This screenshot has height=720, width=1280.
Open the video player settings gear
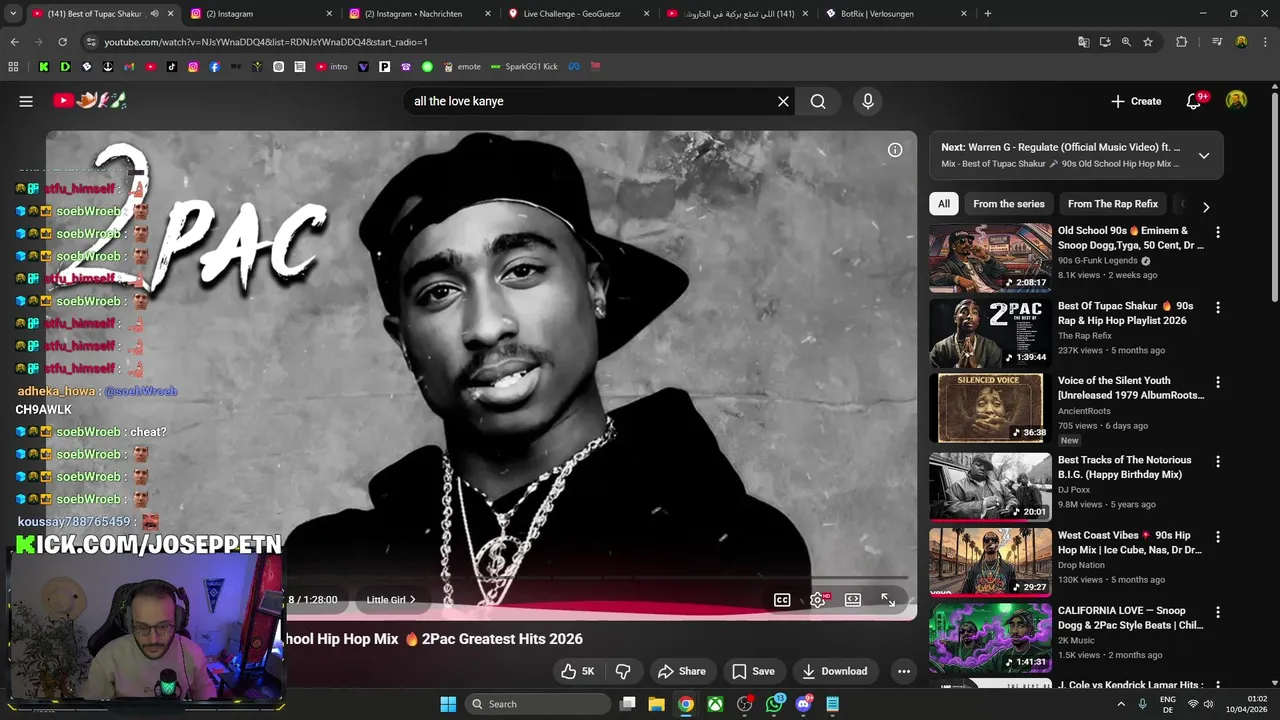pyautogui.click(x=818, y=600)
